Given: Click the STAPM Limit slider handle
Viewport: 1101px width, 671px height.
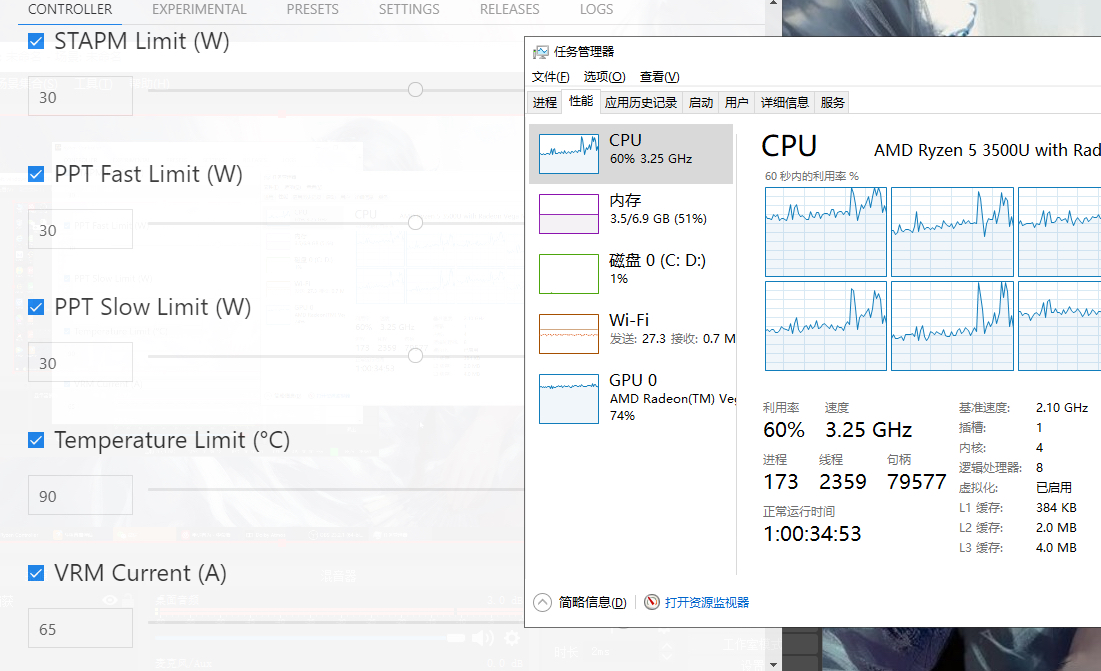Looking at the screenshot, I should click(416, 90).
